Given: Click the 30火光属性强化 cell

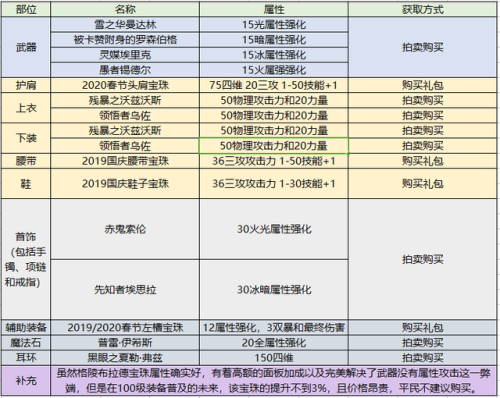Looking at the screenshot, I should coord(274,229).
